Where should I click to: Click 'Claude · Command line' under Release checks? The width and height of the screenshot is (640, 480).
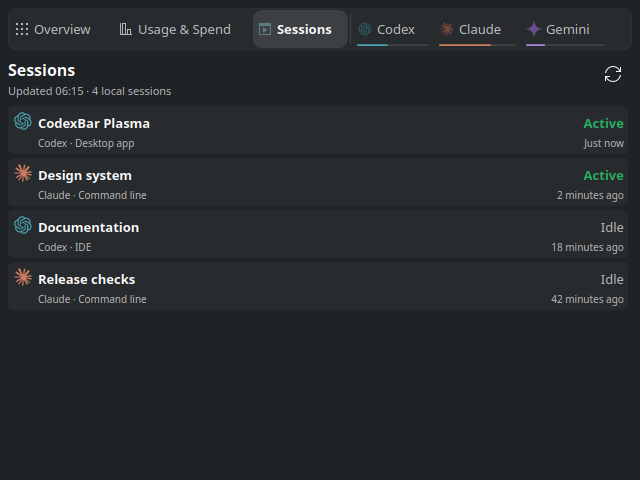pos(92,299)
